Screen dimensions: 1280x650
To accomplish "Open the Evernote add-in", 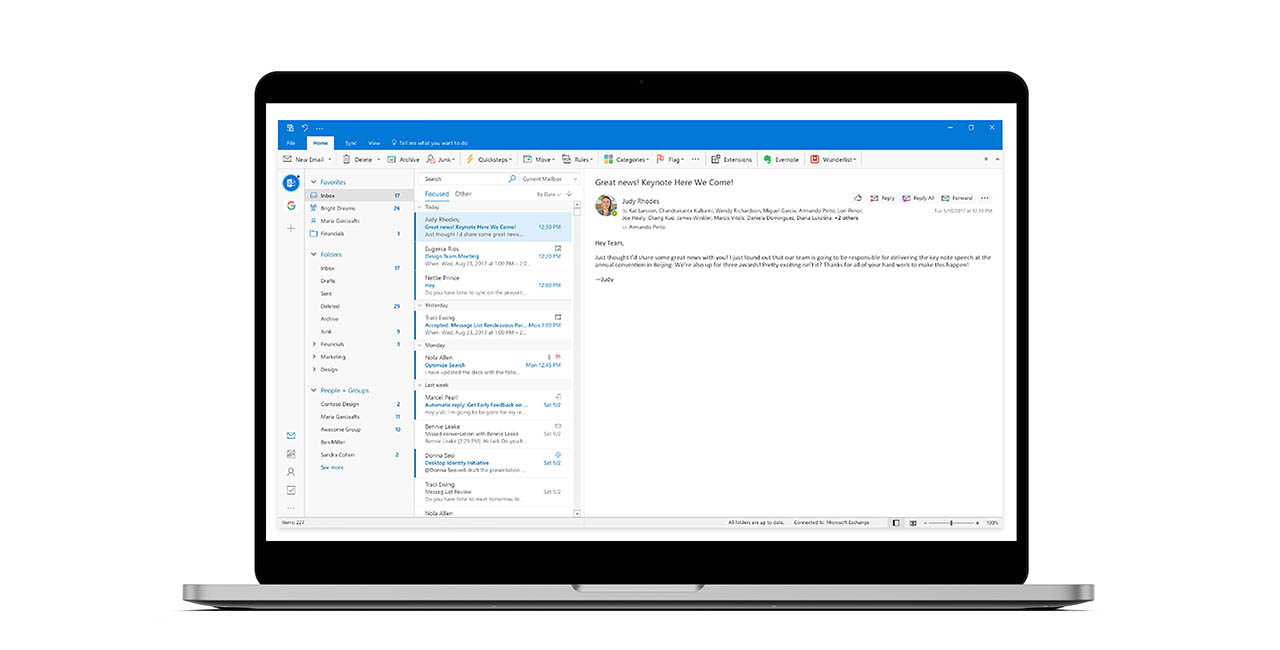I will click(781, 159).
